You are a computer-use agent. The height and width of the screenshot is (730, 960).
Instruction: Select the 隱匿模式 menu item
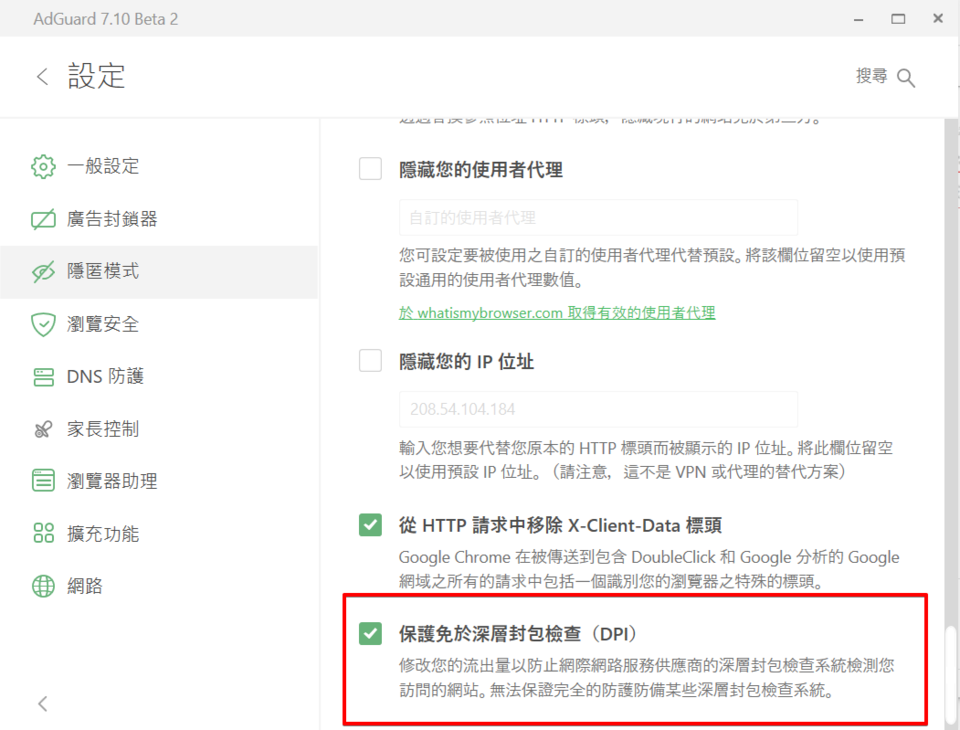(x=159, y=272)
